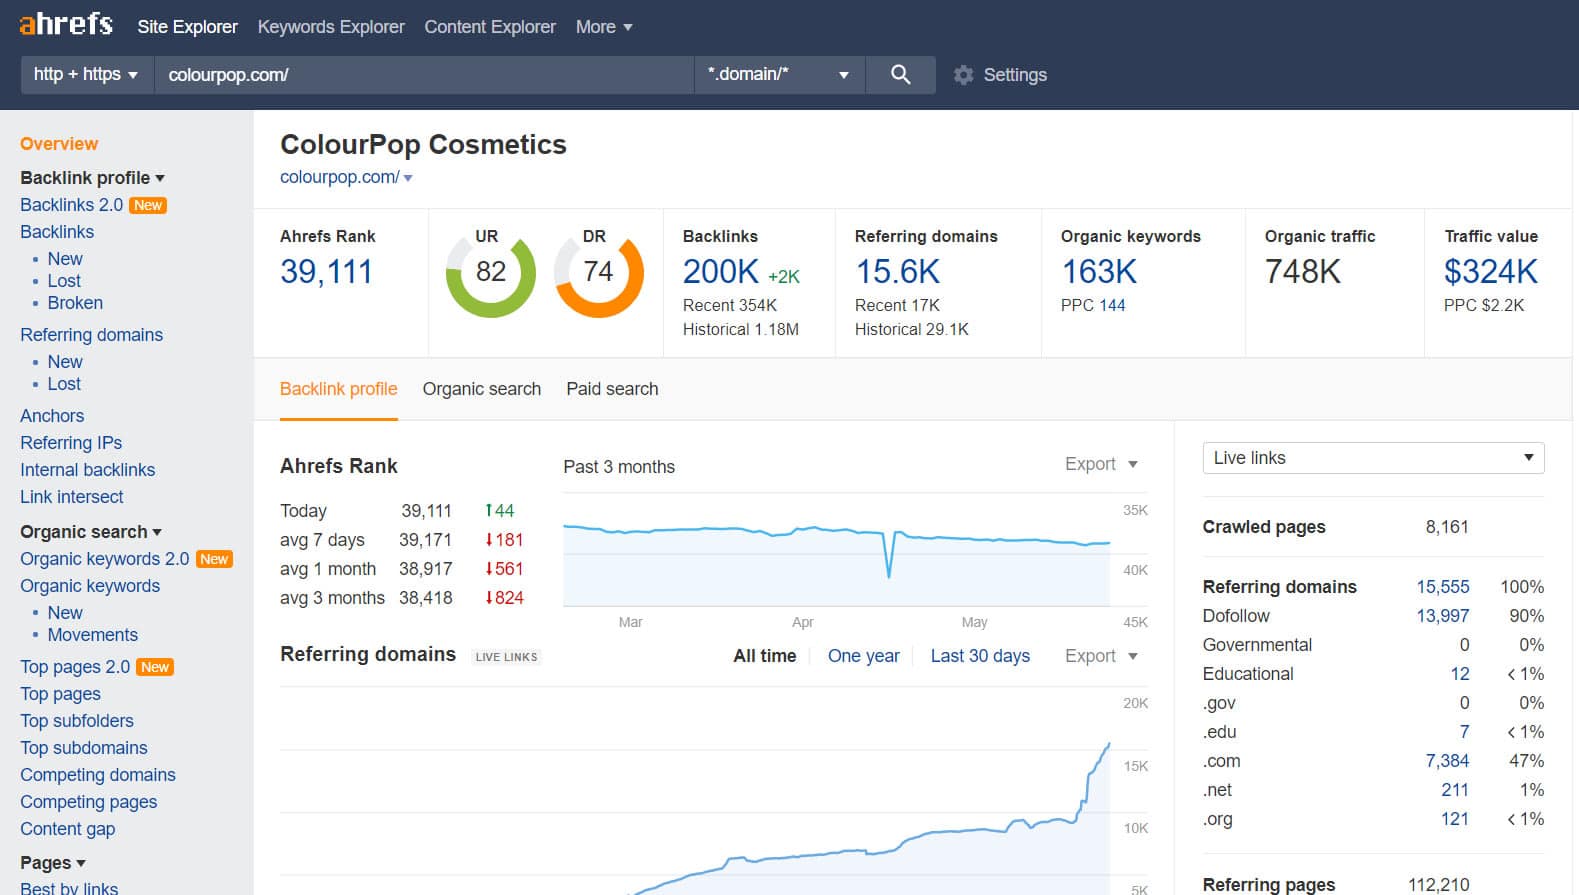Expand the More menu in top navigation

(x=604, y=27)
